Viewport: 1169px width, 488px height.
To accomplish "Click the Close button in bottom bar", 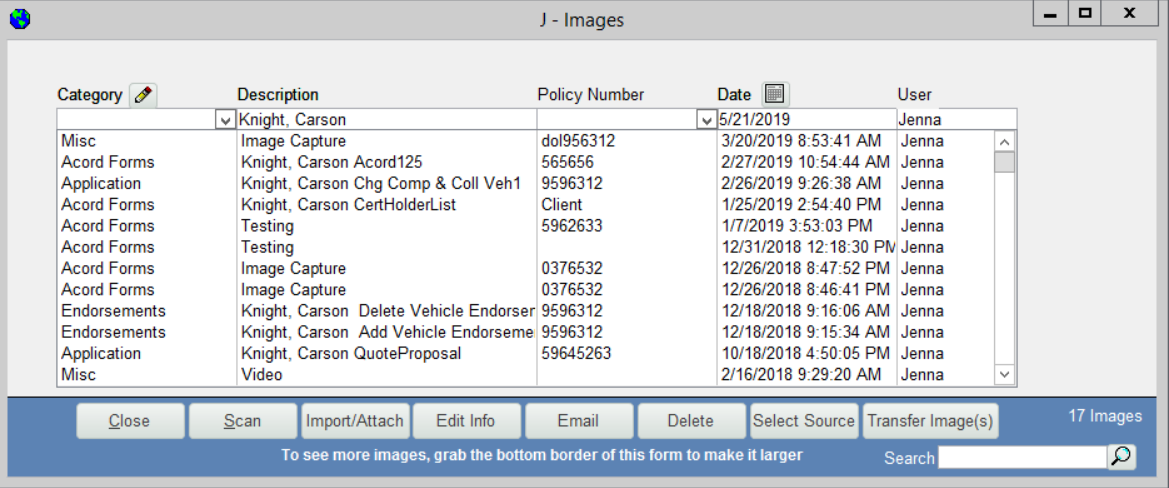I will pyautogui.click(x=130, y=421).
